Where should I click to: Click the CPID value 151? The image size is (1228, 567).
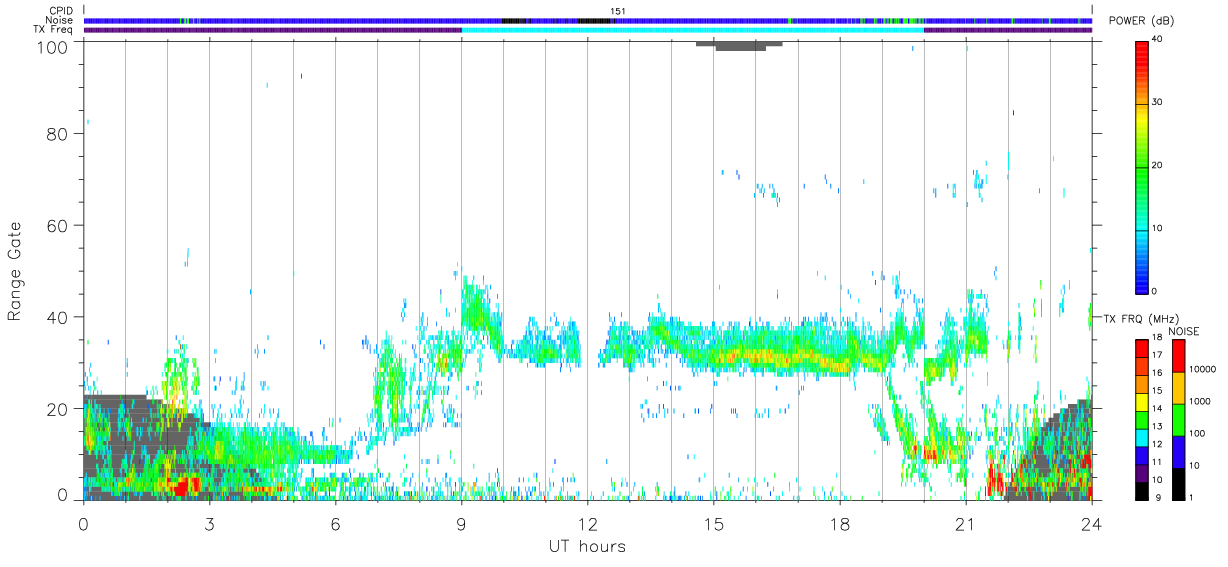click(x=618, y=11)
